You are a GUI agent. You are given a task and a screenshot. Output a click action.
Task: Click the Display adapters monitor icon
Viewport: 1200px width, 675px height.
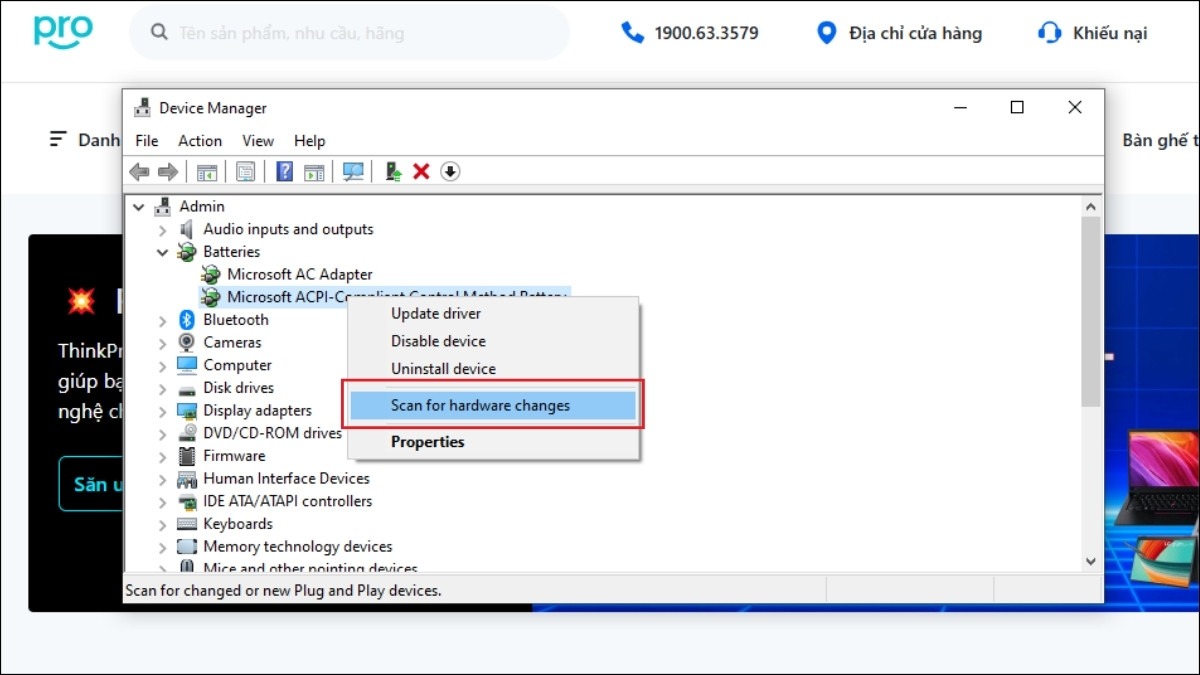pos(186,411)
